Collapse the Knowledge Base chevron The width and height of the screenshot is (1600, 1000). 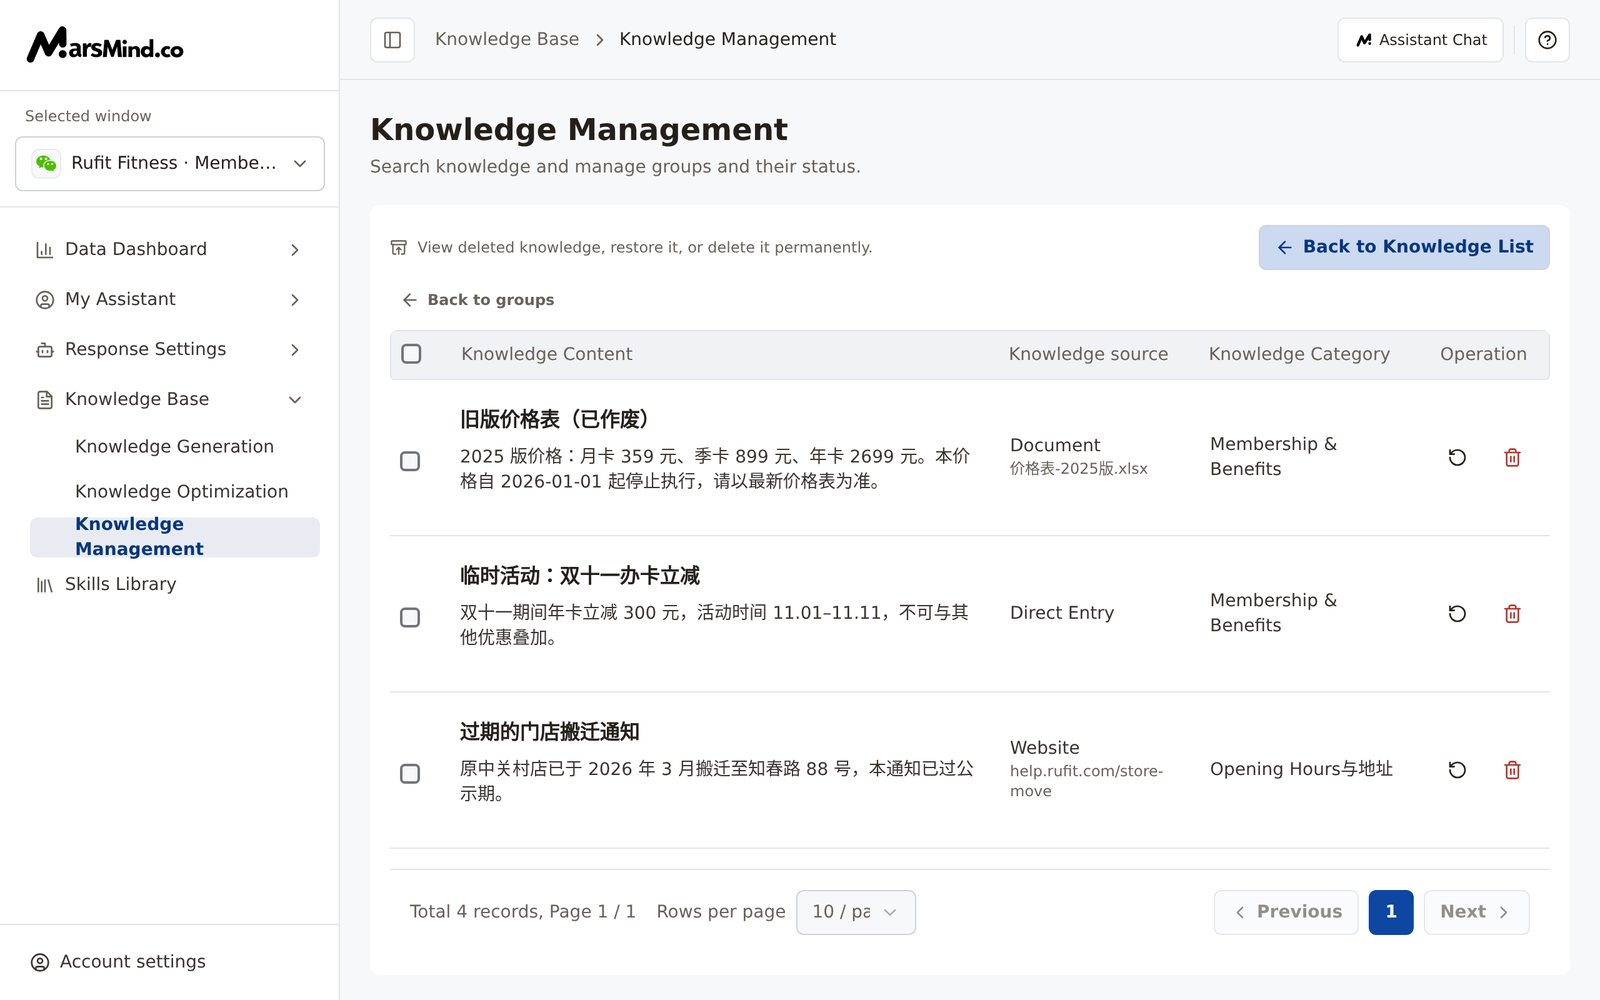295,399
